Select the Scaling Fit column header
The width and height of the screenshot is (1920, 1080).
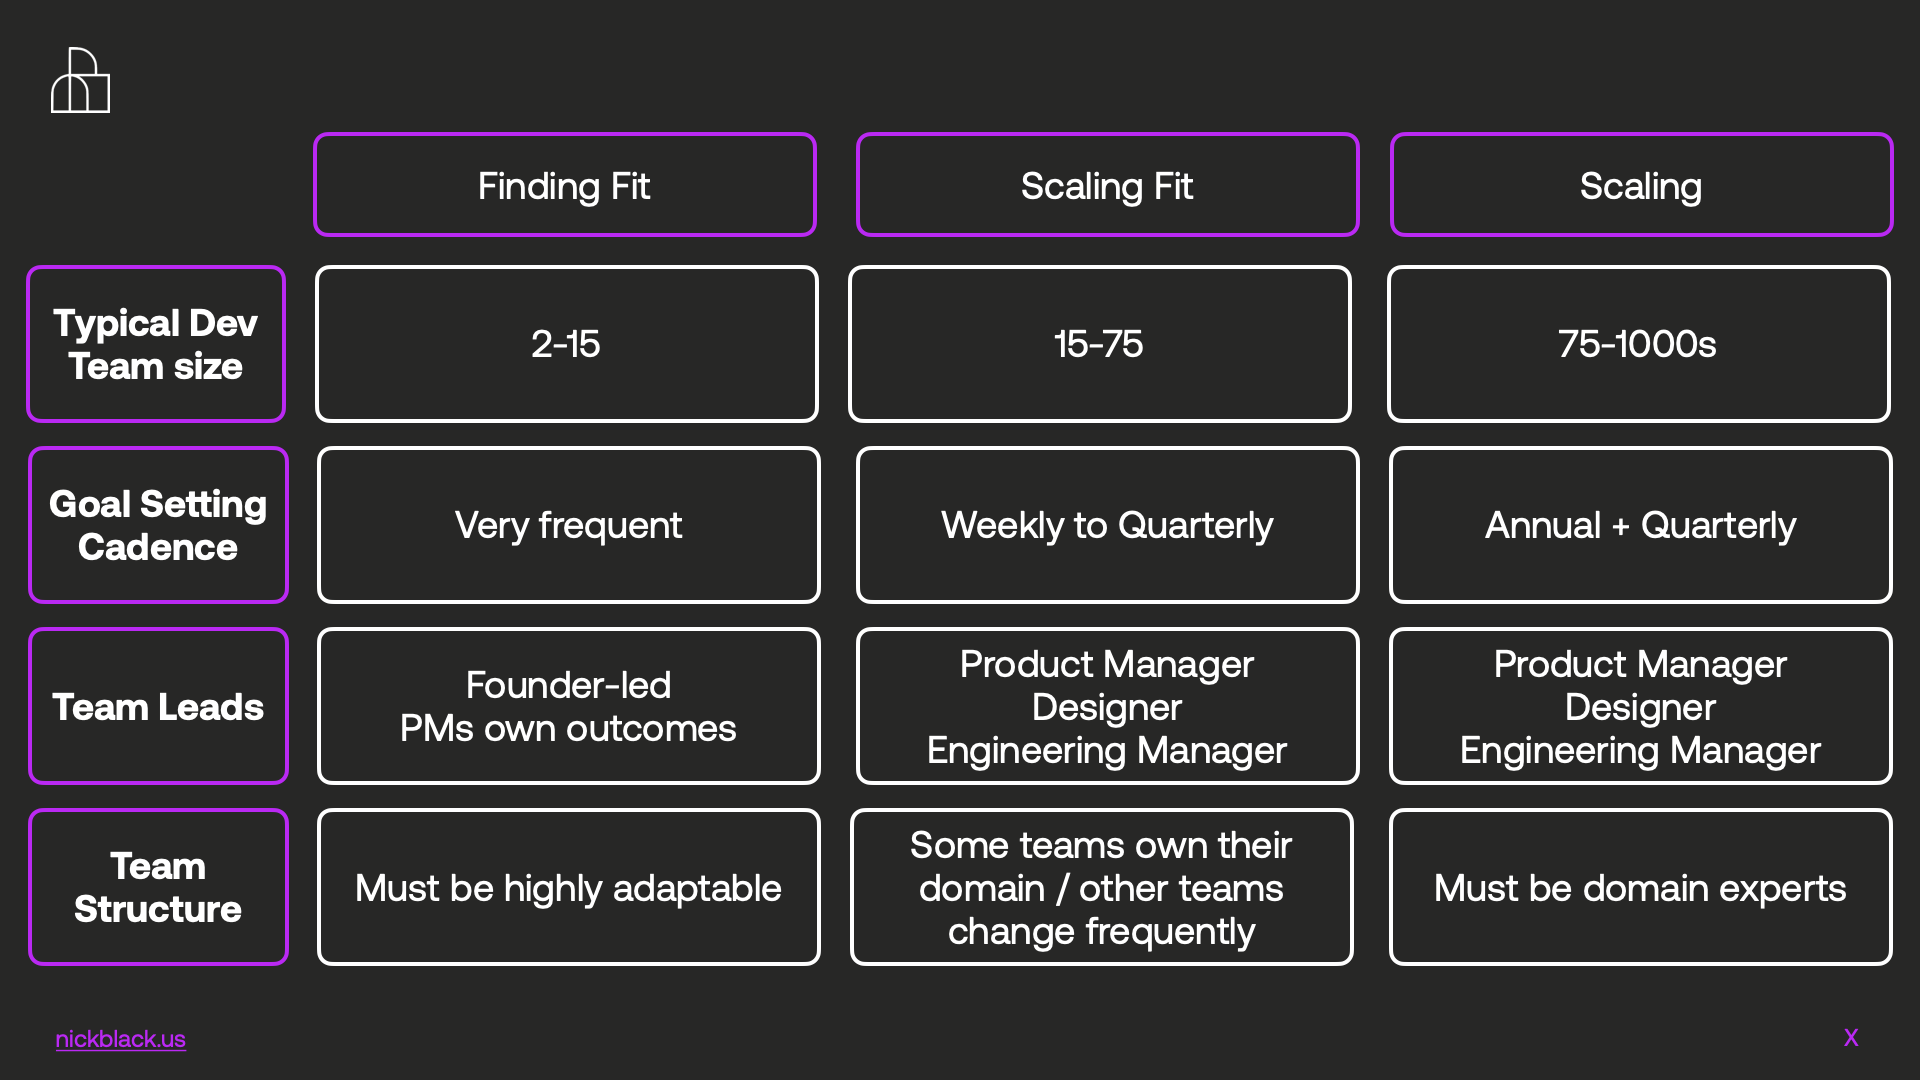click(1107, 185)
